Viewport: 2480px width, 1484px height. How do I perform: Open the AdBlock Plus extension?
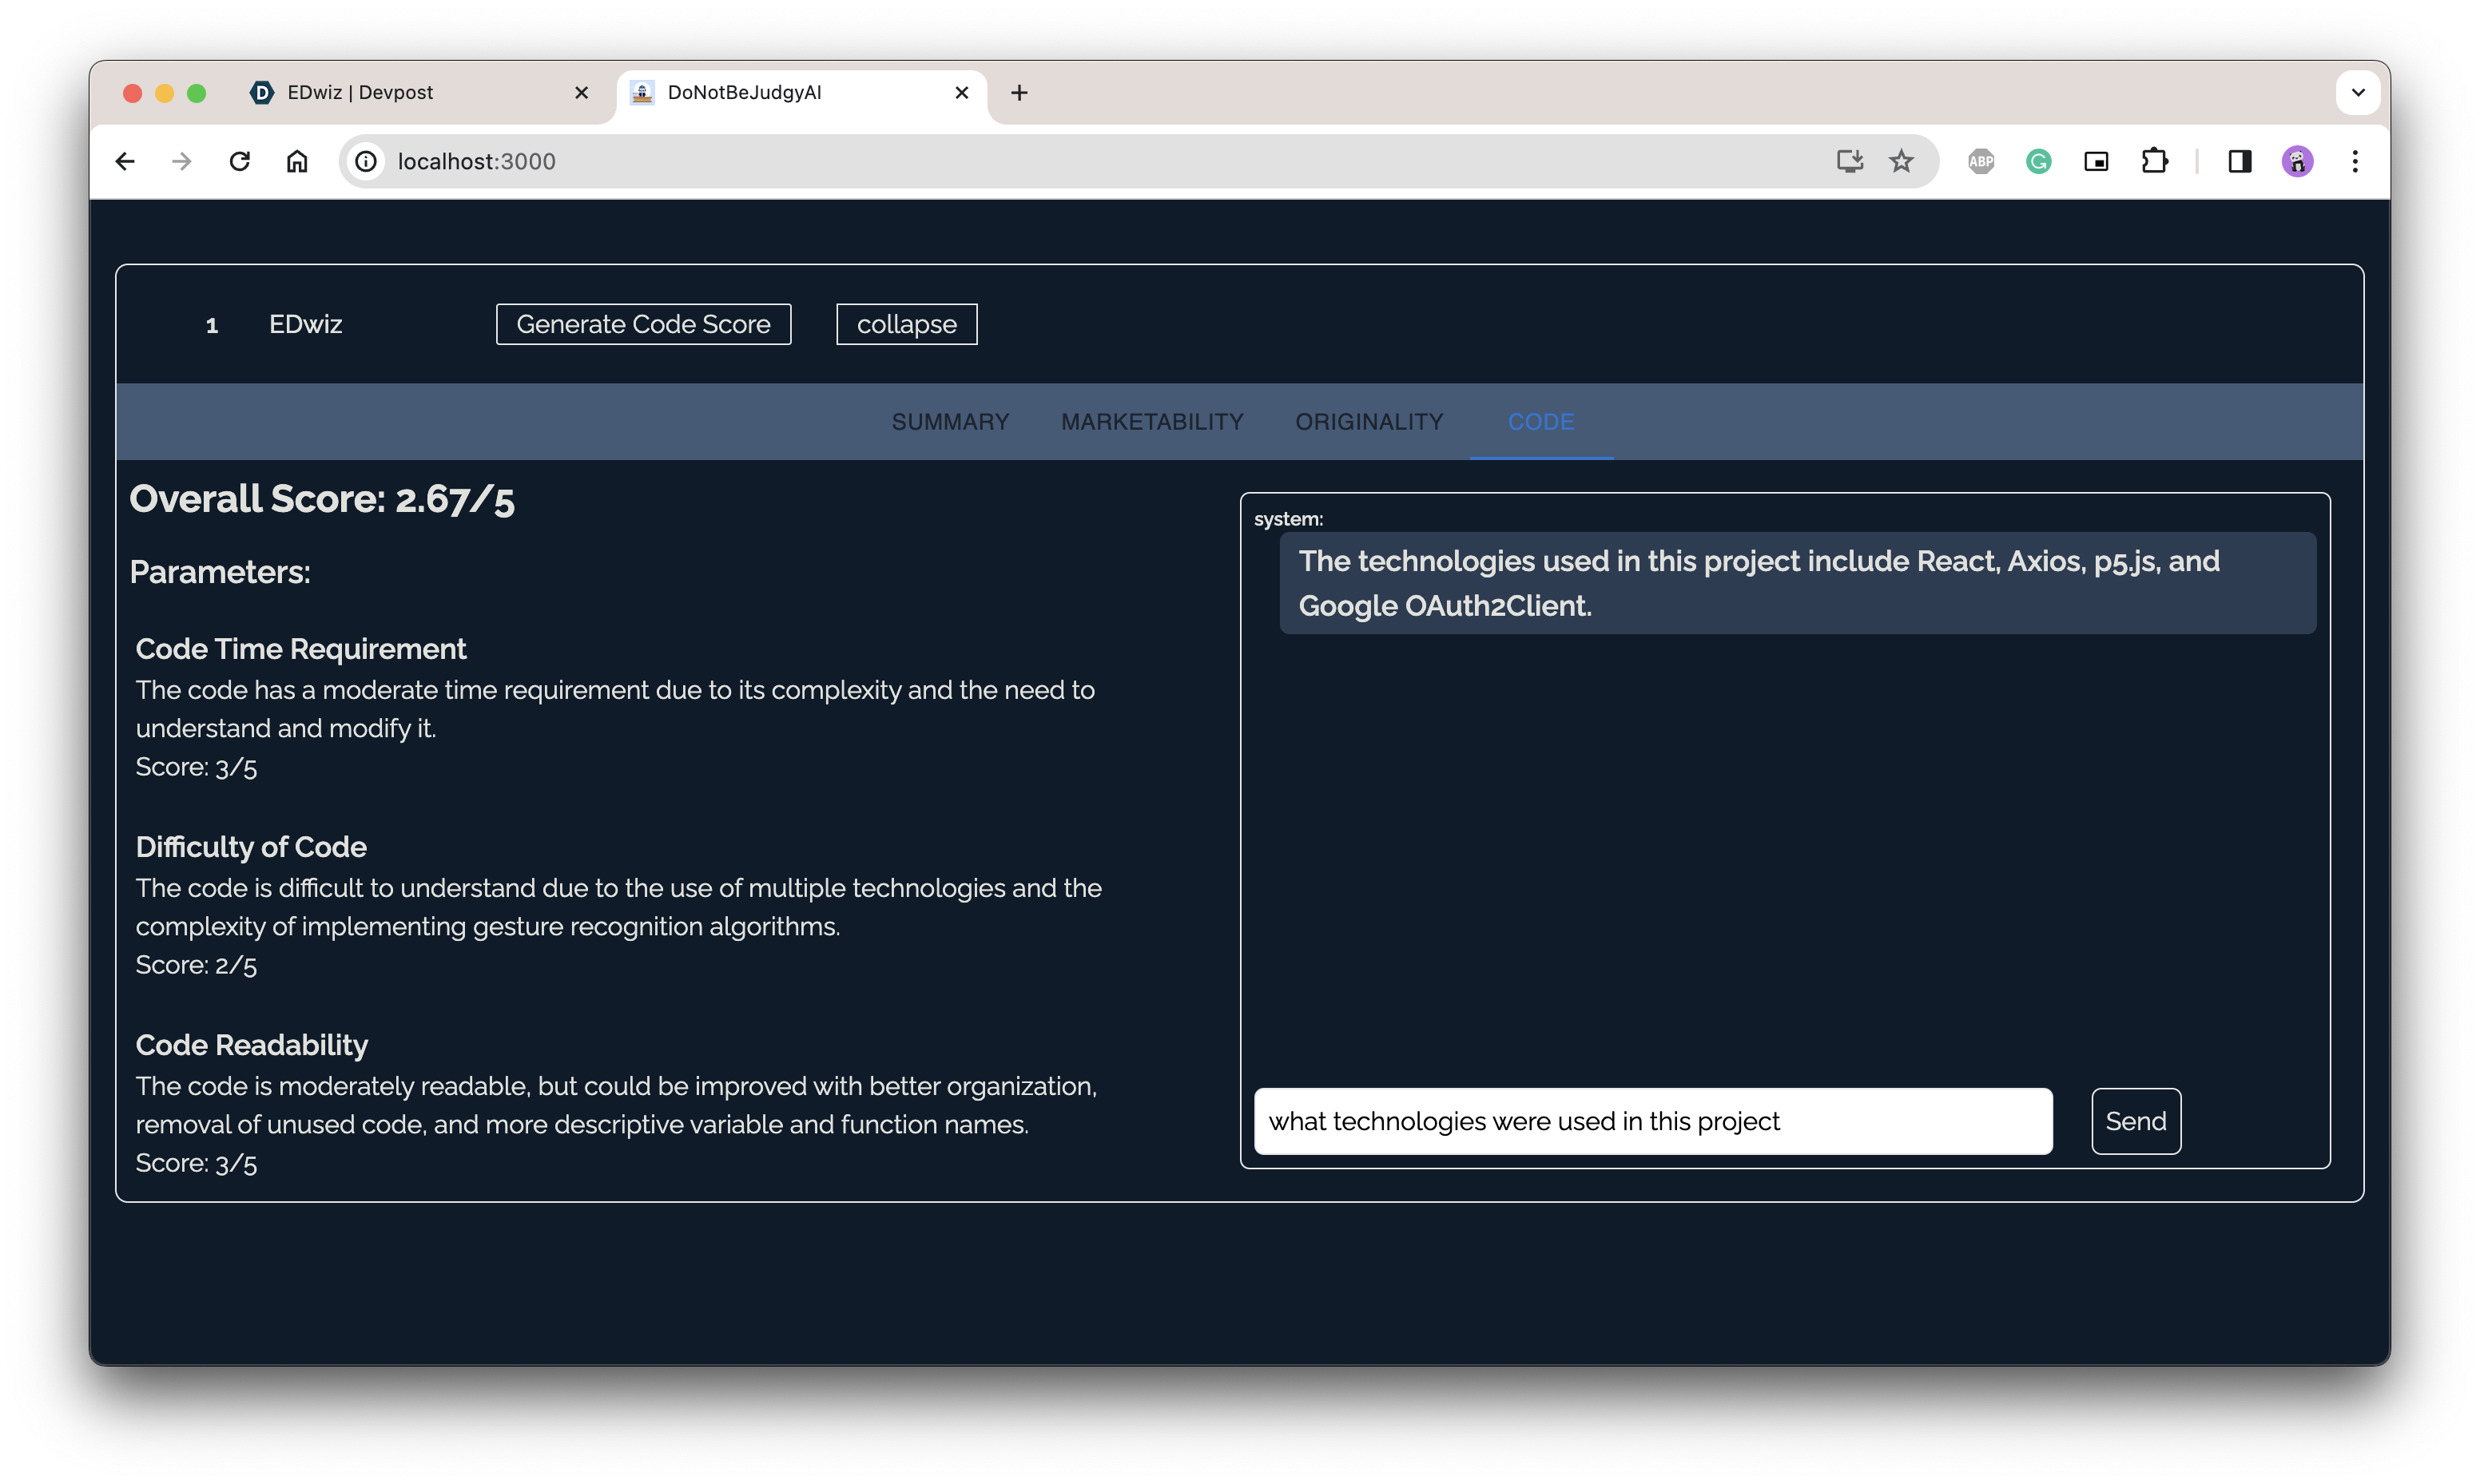click(1980, 161)
